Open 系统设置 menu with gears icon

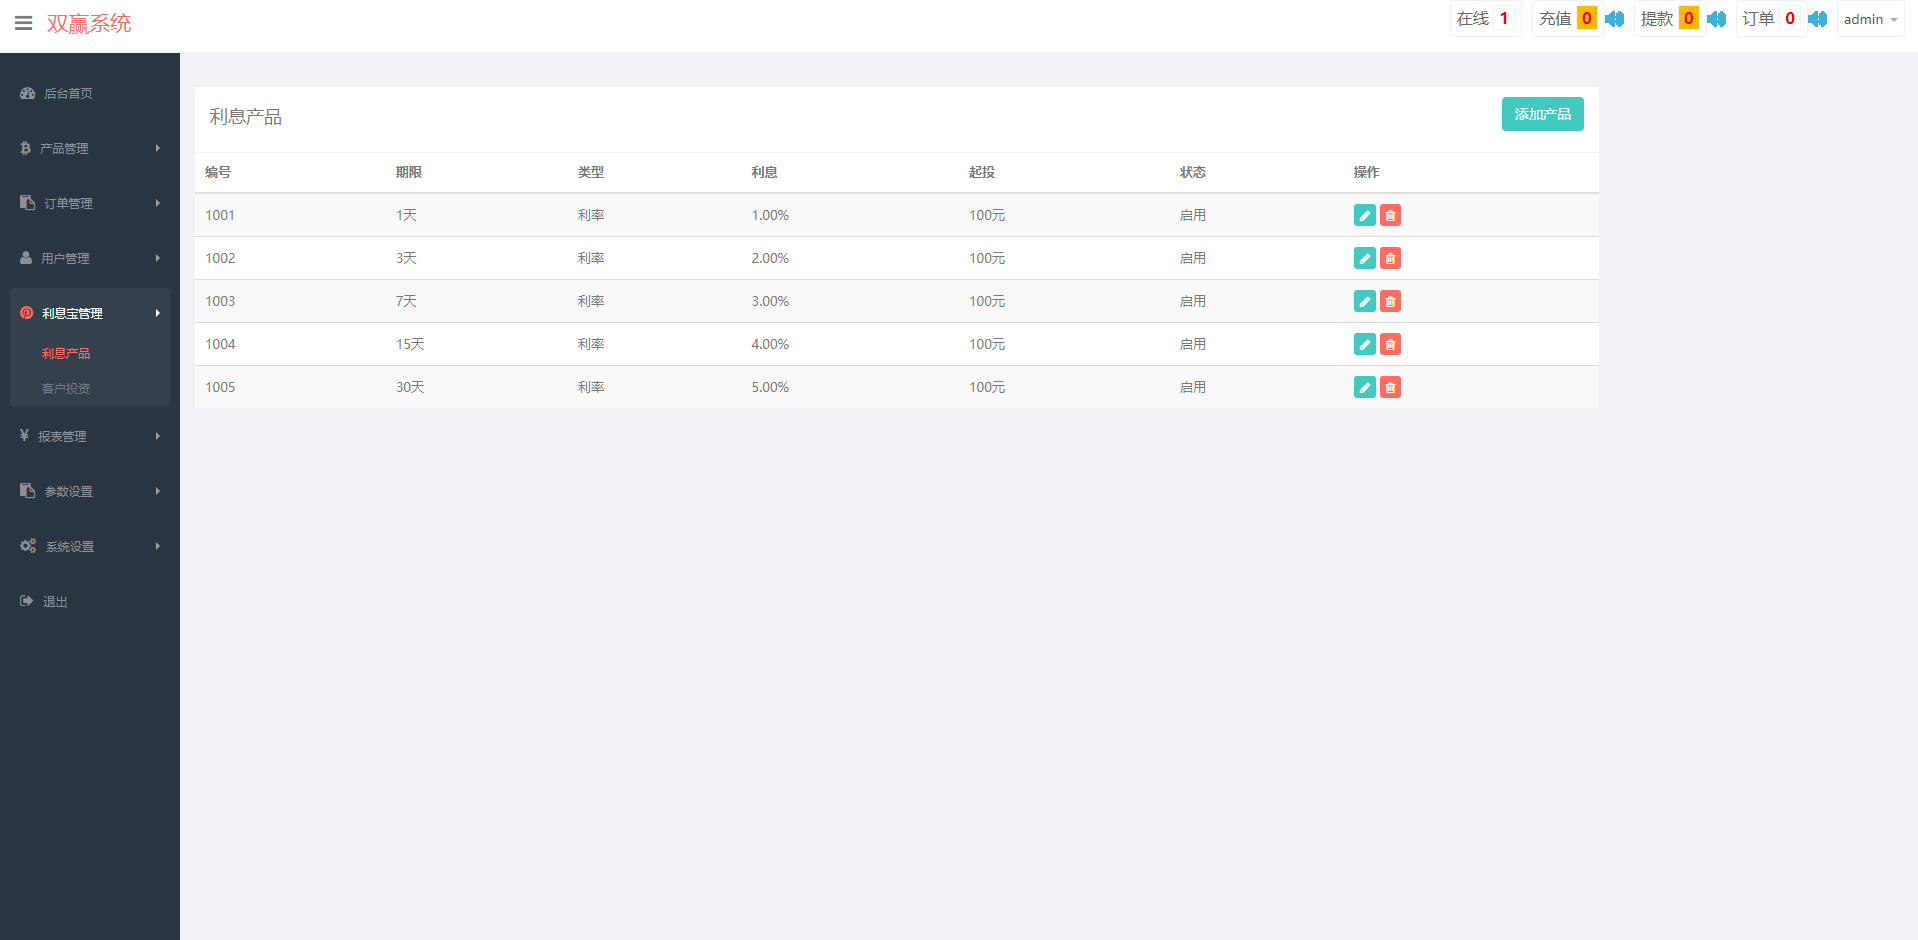[90, 546]
